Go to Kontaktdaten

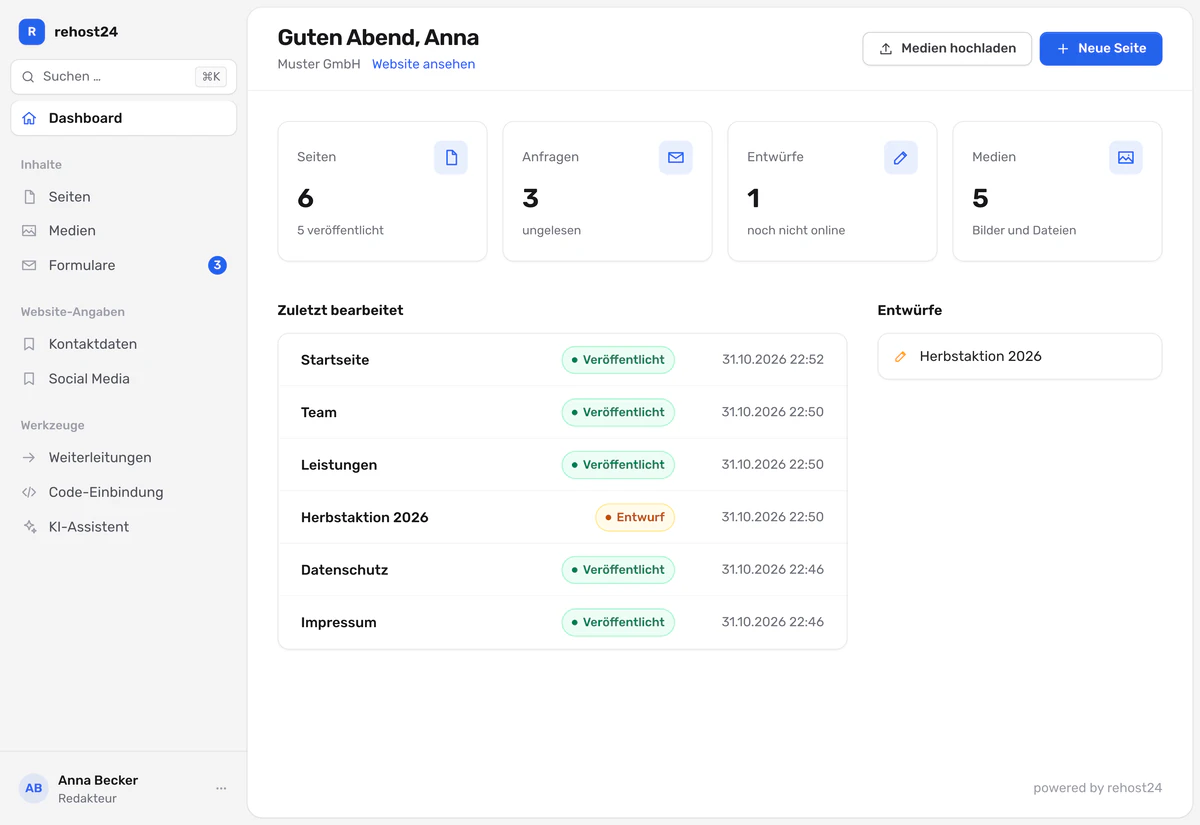click(124, 344)
